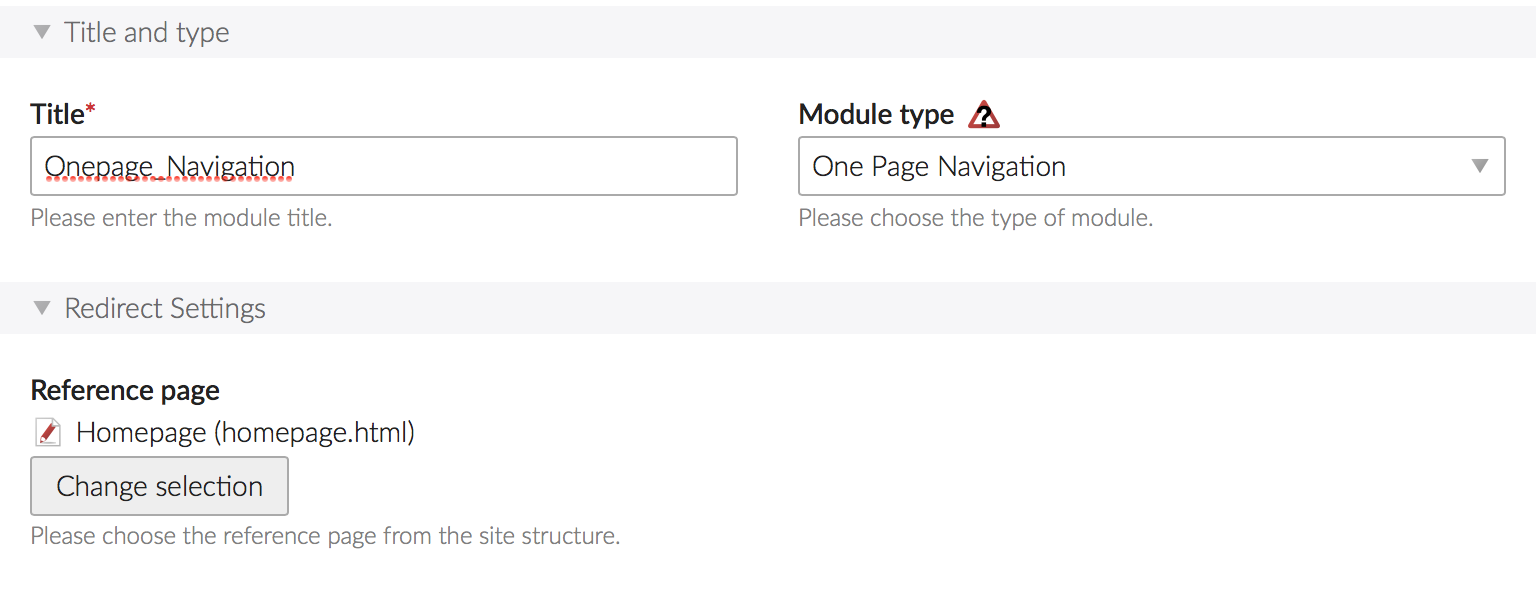Click the Homepage (homepage.html) reference text
The width and height of the screenshot is (1536, 602).
click(x=245, y=433)
